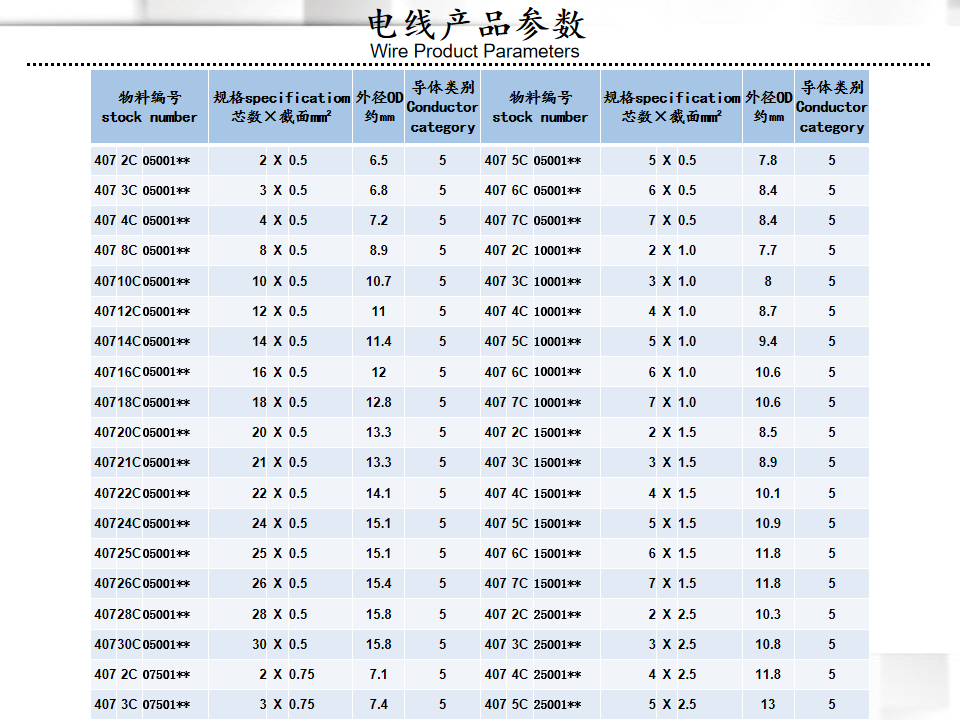This screenshot has height=720, width=960.
Task: Click outer diameter value '9.4'
Action: coord(768,342)
